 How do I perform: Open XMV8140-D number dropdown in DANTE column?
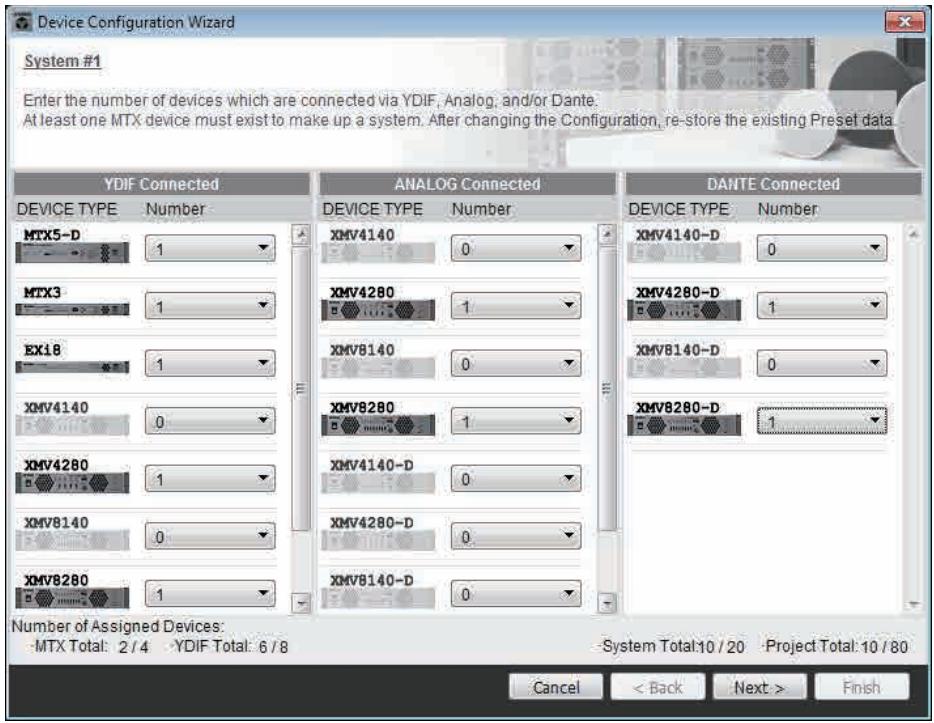click(x=821, y=364)
